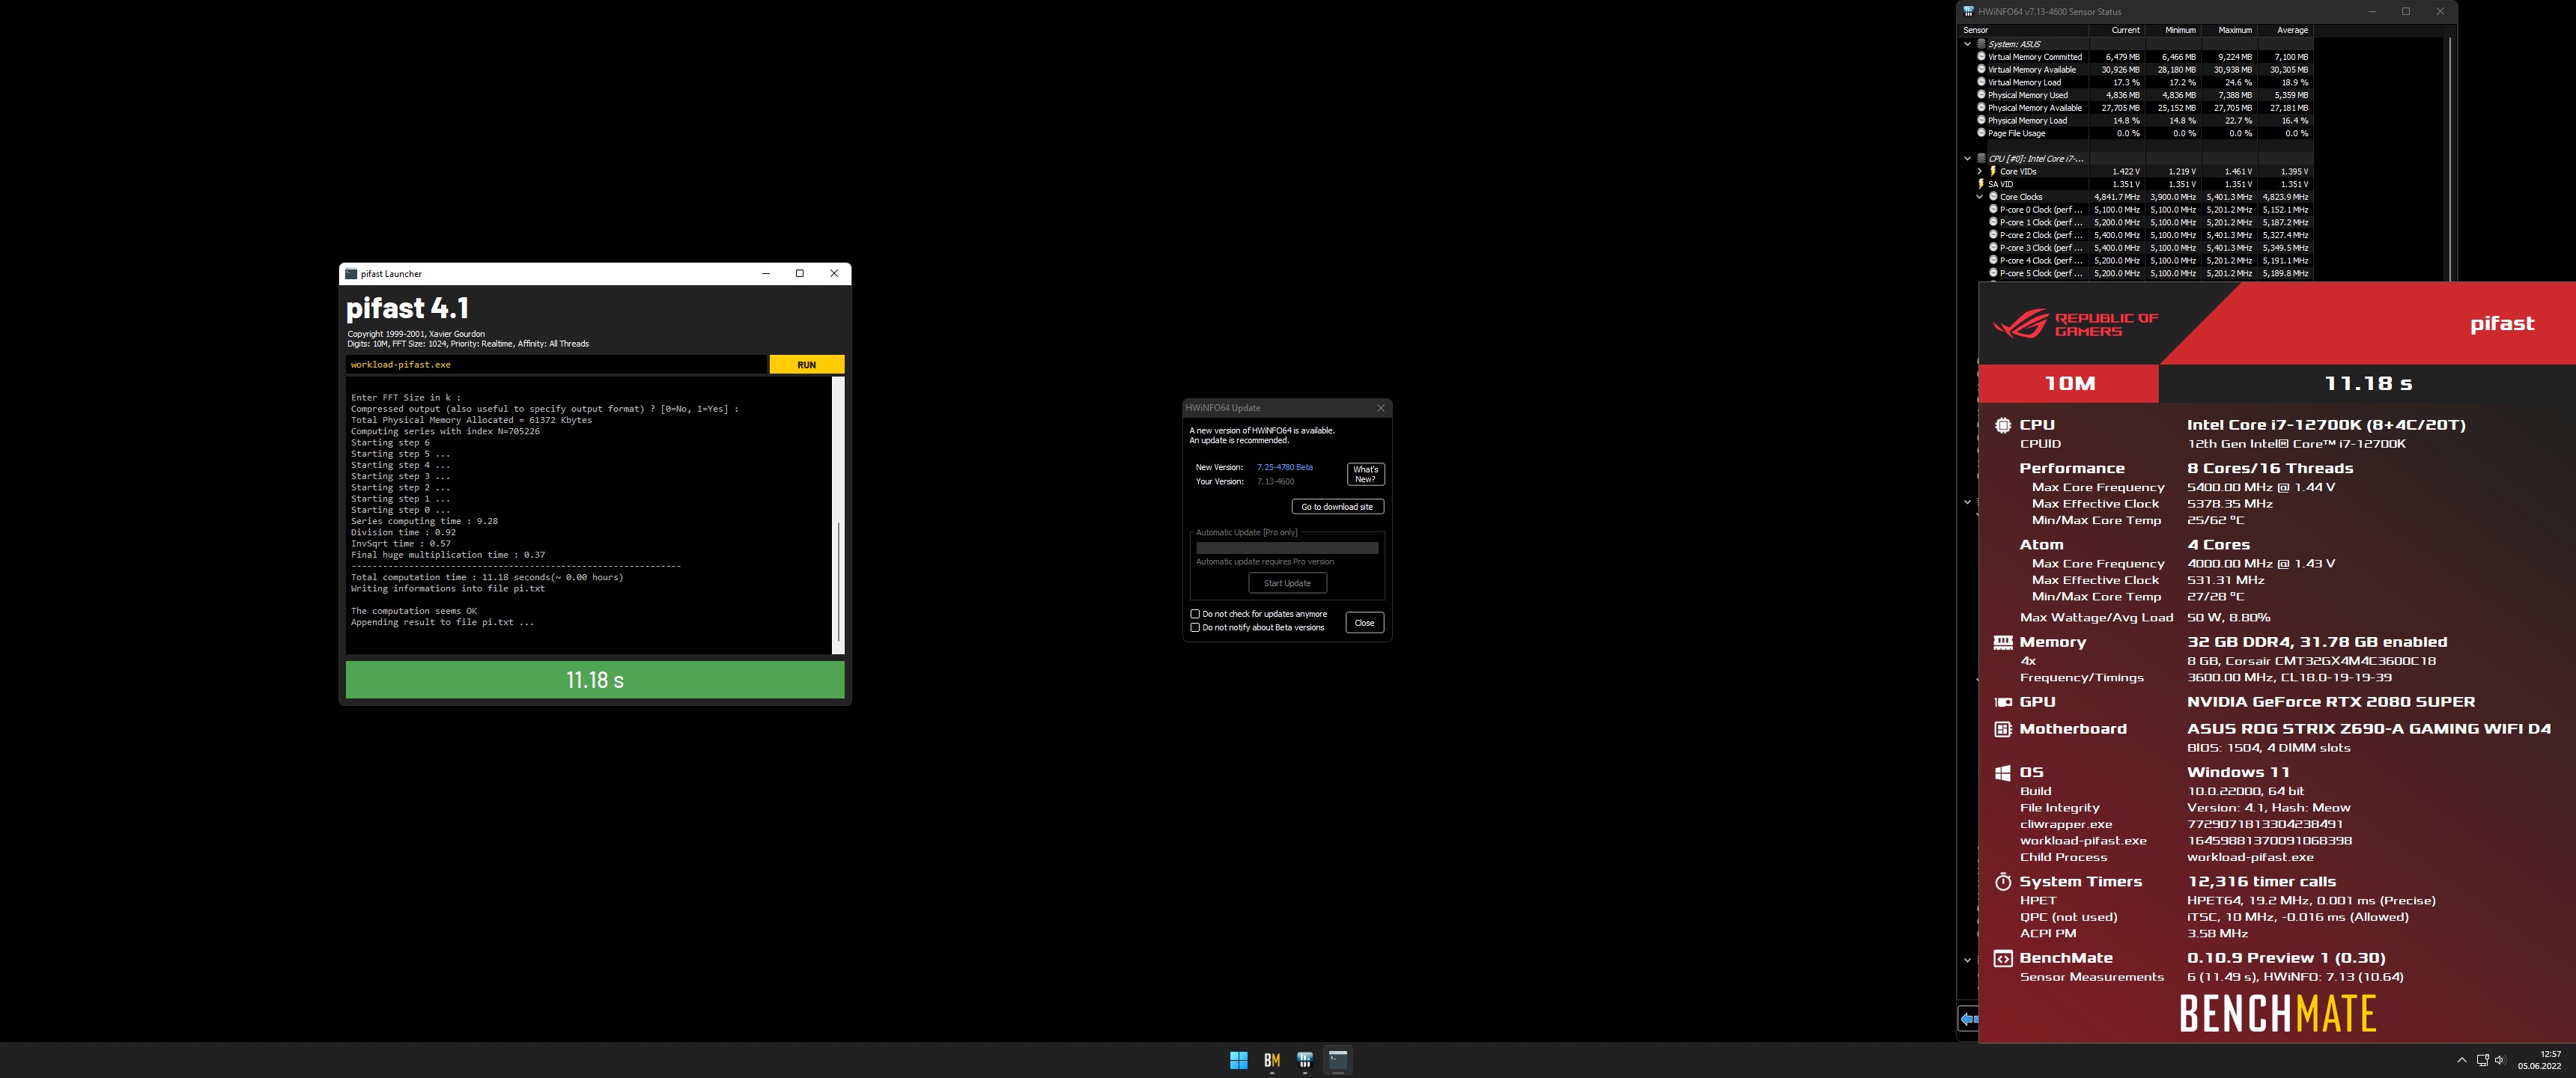This screenshot has height=1078, width=2576.
Task: Click the Memory icon in BenchMate panel
Action: pyautogui.click(x=2003, y=642)
